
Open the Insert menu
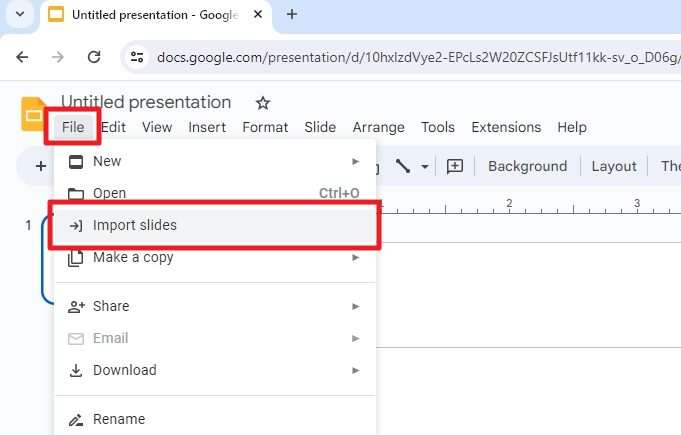(x=207, y=127)
